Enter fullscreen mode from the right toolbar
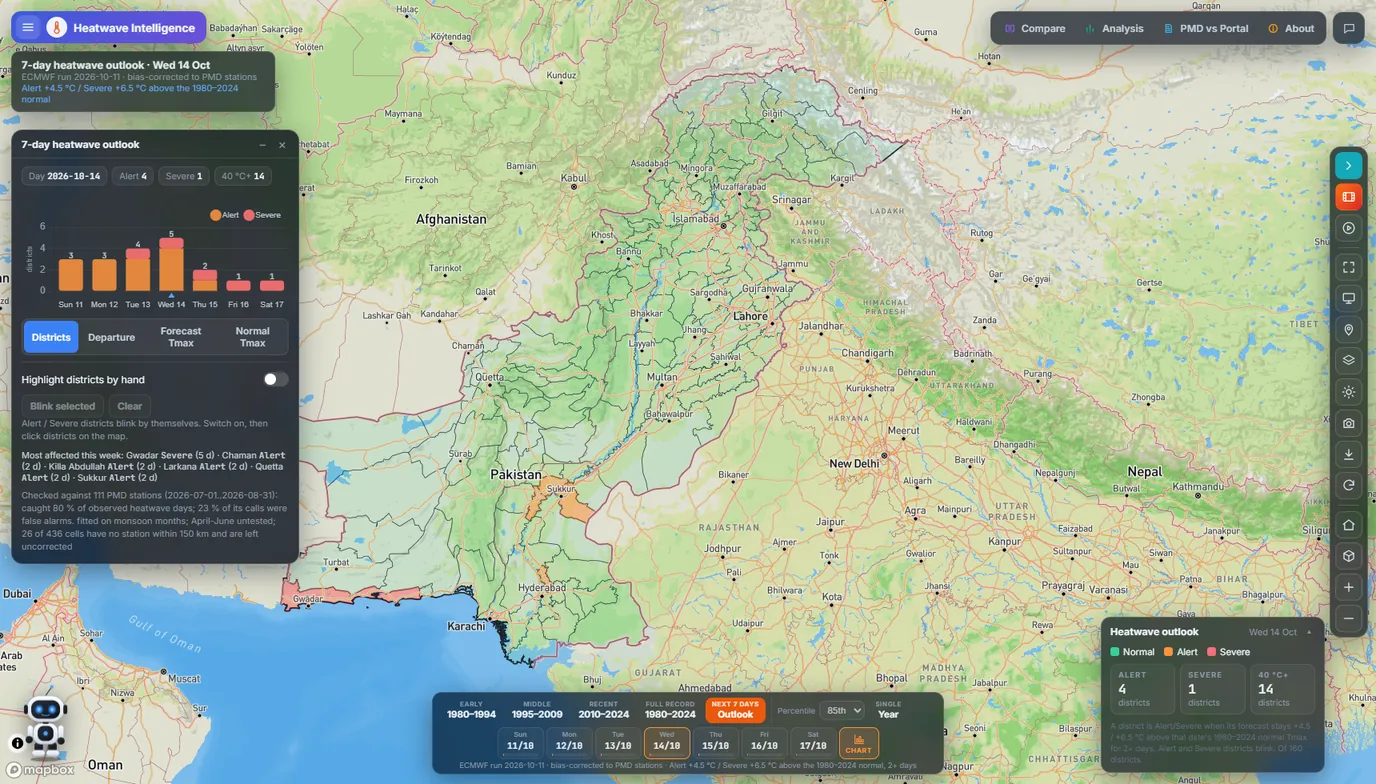Screen dimensions: 1376x784 (x=1348, y=267)
